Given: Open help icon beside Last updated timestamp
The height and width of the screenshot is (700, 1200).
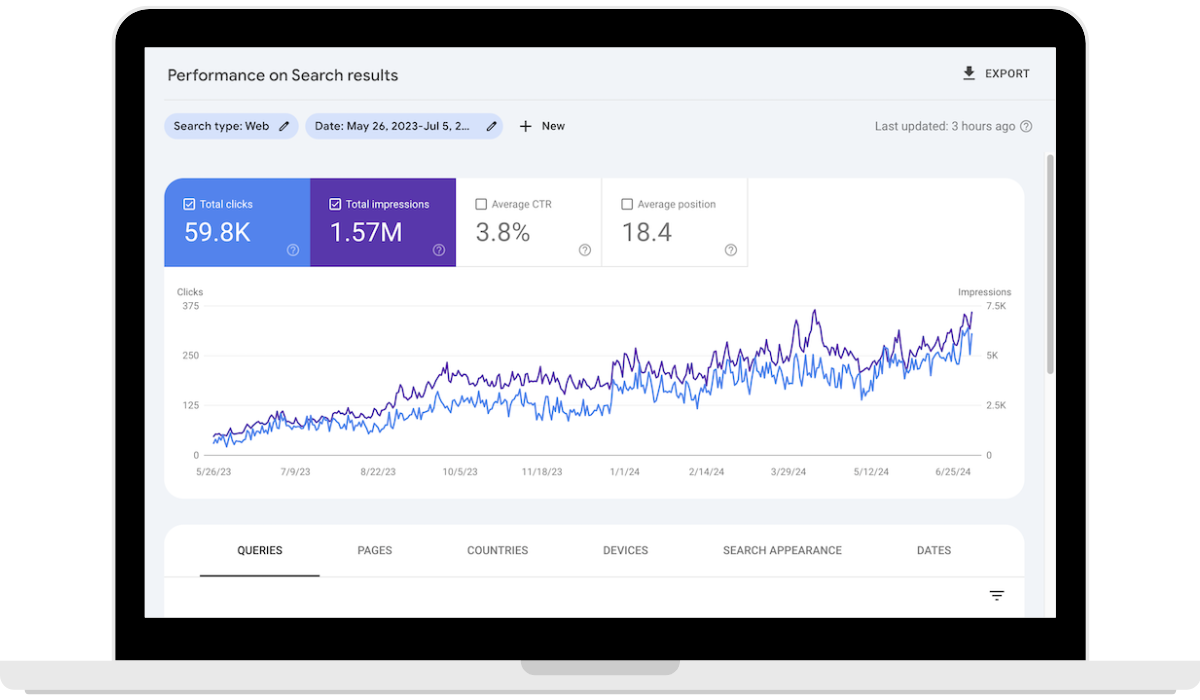Looking at the screenshot, I should [1026, 126].
